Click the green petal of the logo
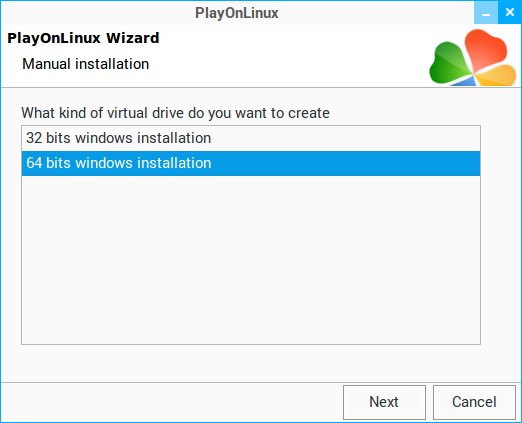This screenshot has width=522, height=423. click(448, 63)
